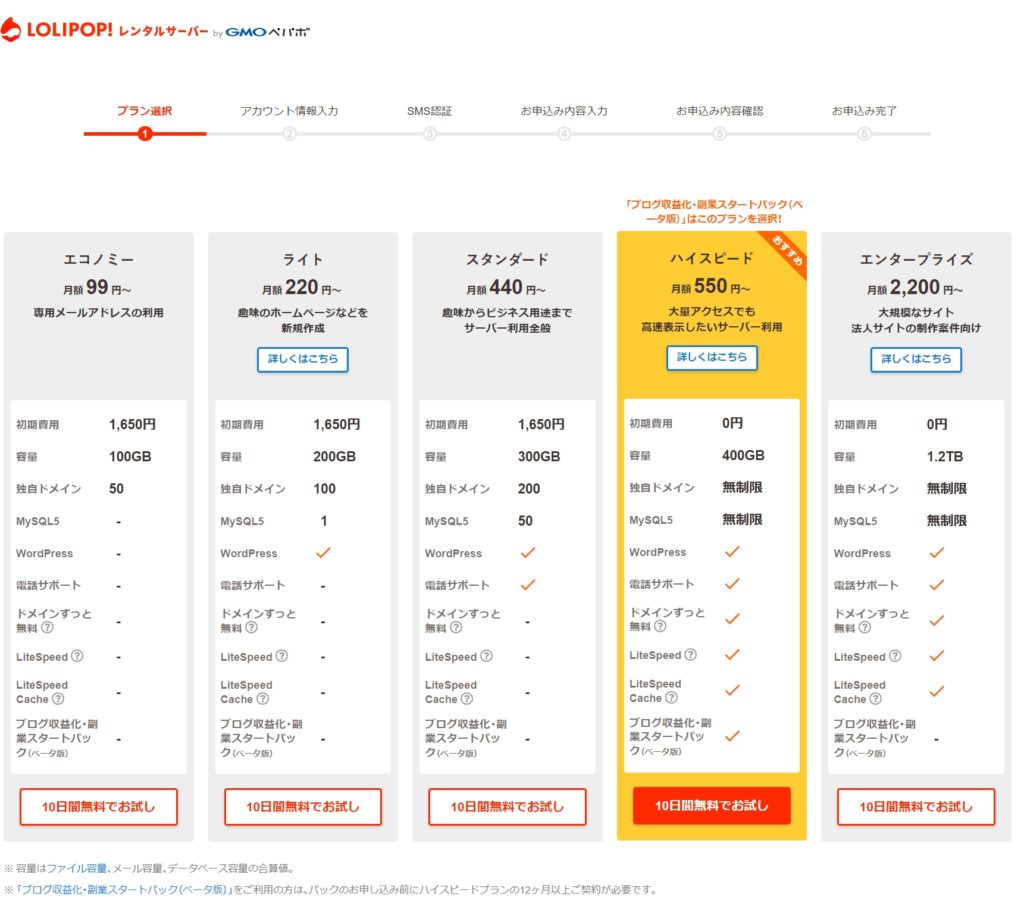Click LiteSpeed help icon in Standard plan

pyautogui.click(x=486, y=657)
